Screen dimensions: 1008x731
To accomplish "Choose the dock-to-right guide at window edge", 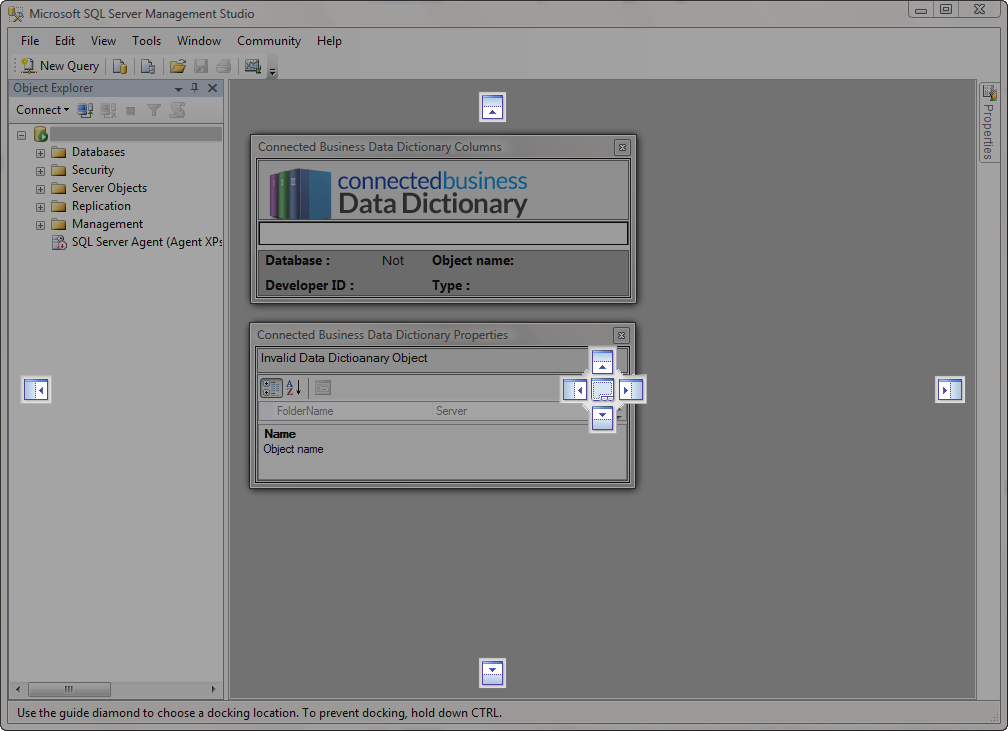I will tap(949, 390).
